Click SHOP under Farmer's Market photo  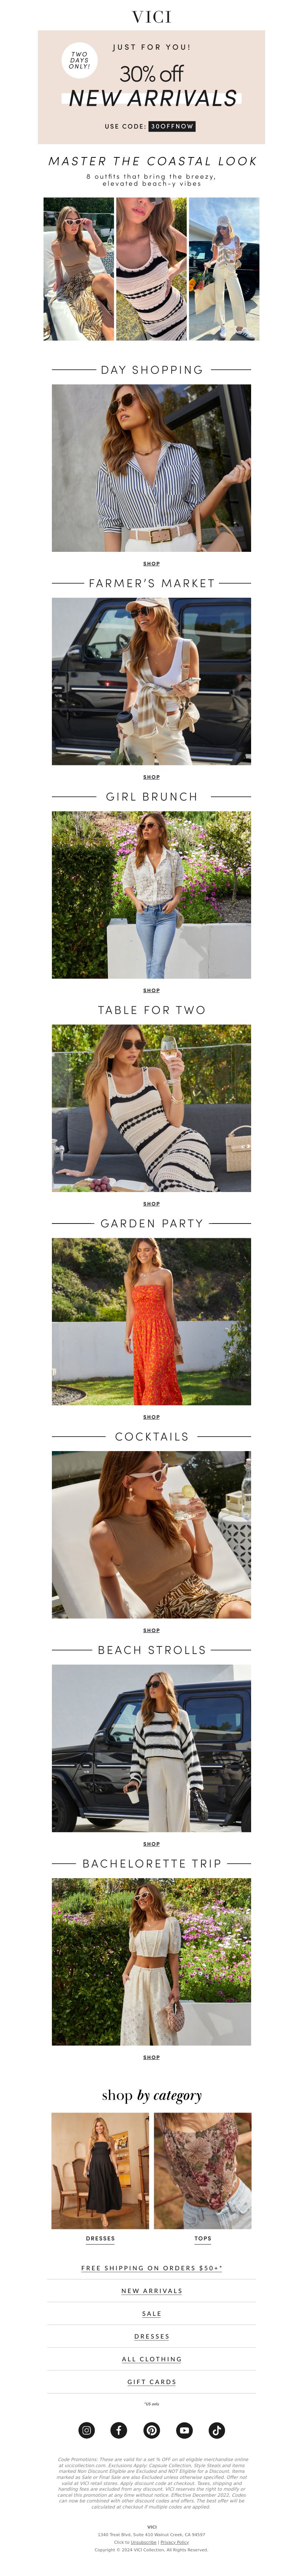tap(151, 776)
